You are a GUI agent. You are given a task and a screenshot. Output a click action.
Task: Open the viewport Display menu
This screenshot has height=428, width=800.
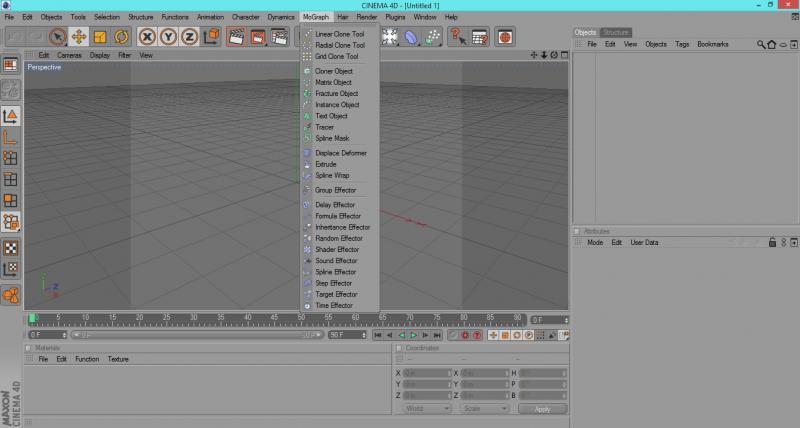click(x=100, y=55)
